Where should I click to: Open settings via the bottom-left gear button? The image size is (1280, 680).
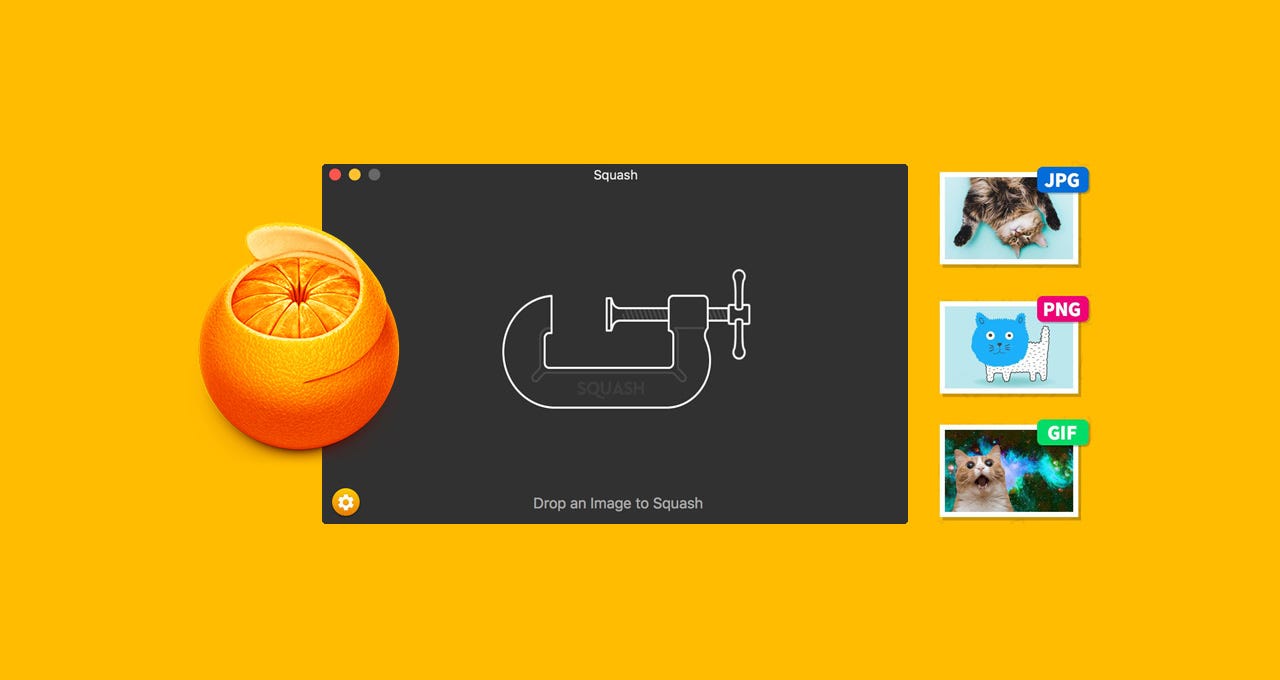(x=345, y=501)
